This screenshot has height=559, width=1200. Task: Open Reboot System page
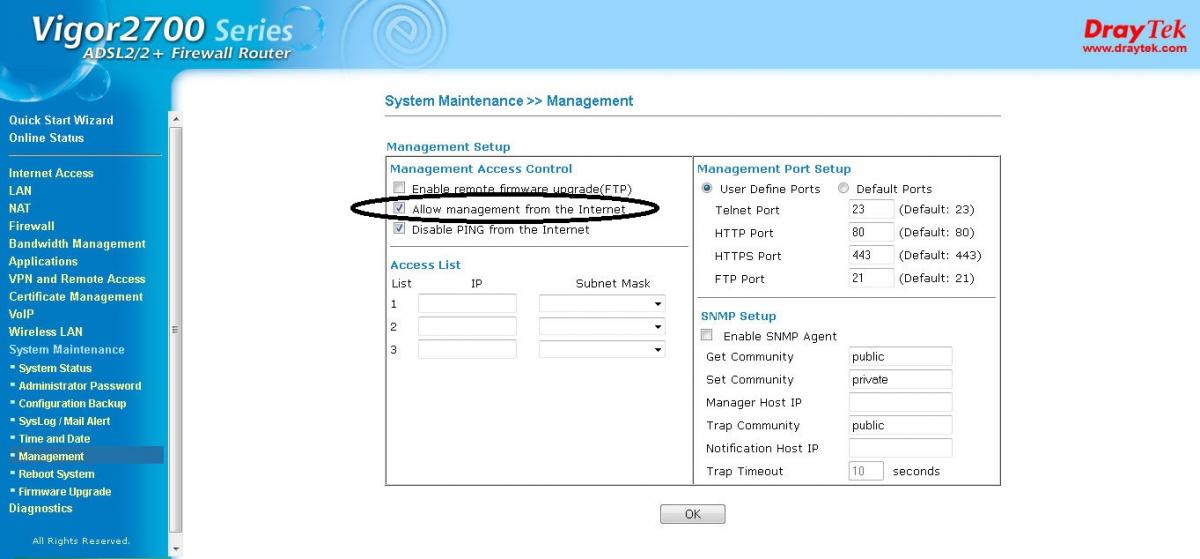pos(56,474)
